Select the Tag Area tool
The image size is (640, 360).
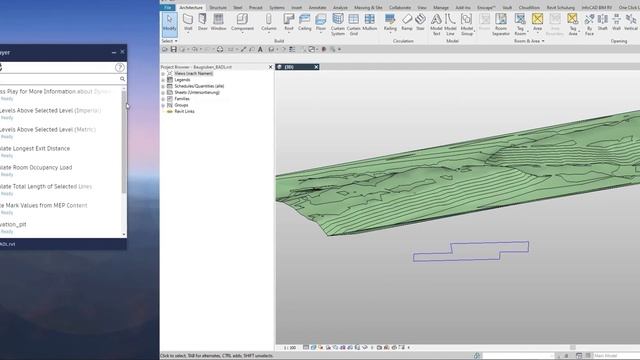tap(573, 24)
